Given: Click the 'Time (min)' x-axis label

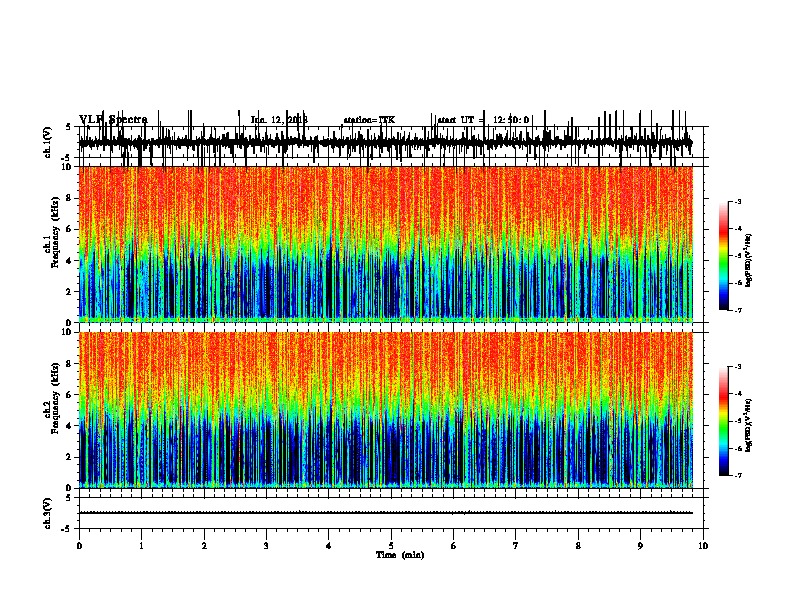Looking at the screenshot, I should [400, 555].
